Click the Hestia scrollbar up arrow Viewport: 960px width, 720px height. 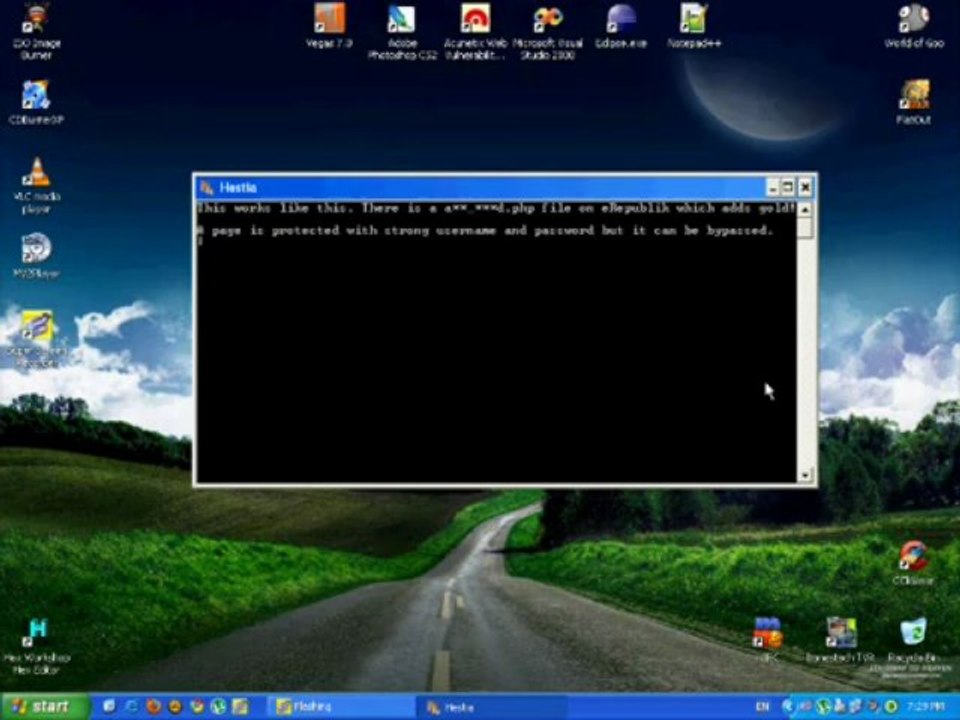[x=805, y=209]
